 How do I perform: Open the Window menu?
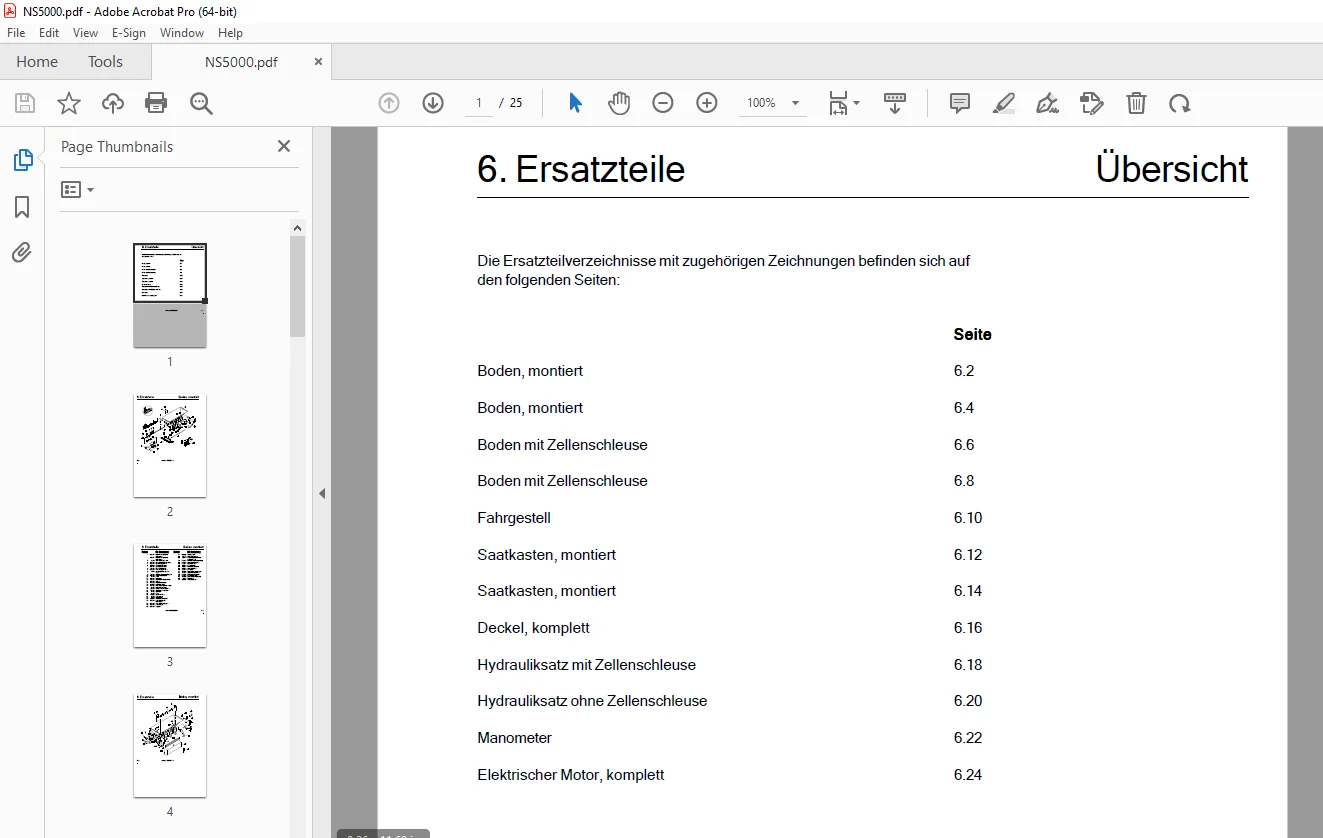tap(182, 33)
